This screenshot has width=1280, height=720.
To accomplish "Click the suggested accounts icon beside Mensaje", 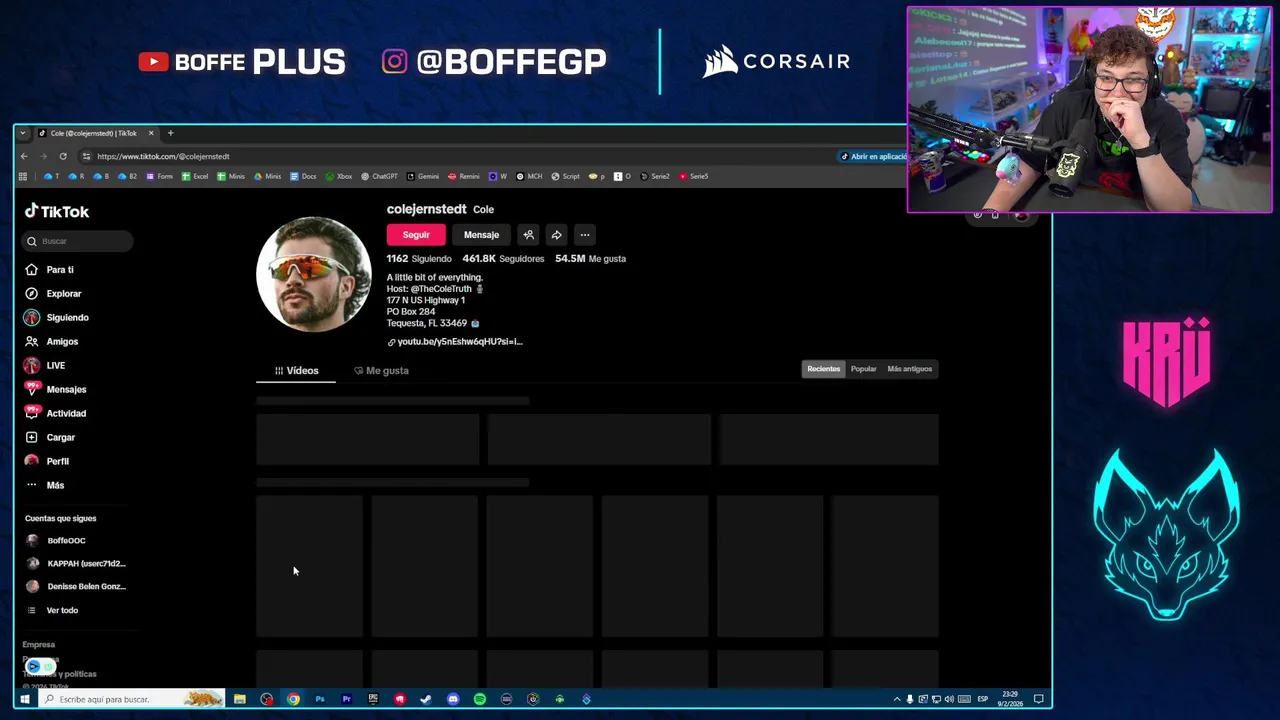I will point(528,235).
